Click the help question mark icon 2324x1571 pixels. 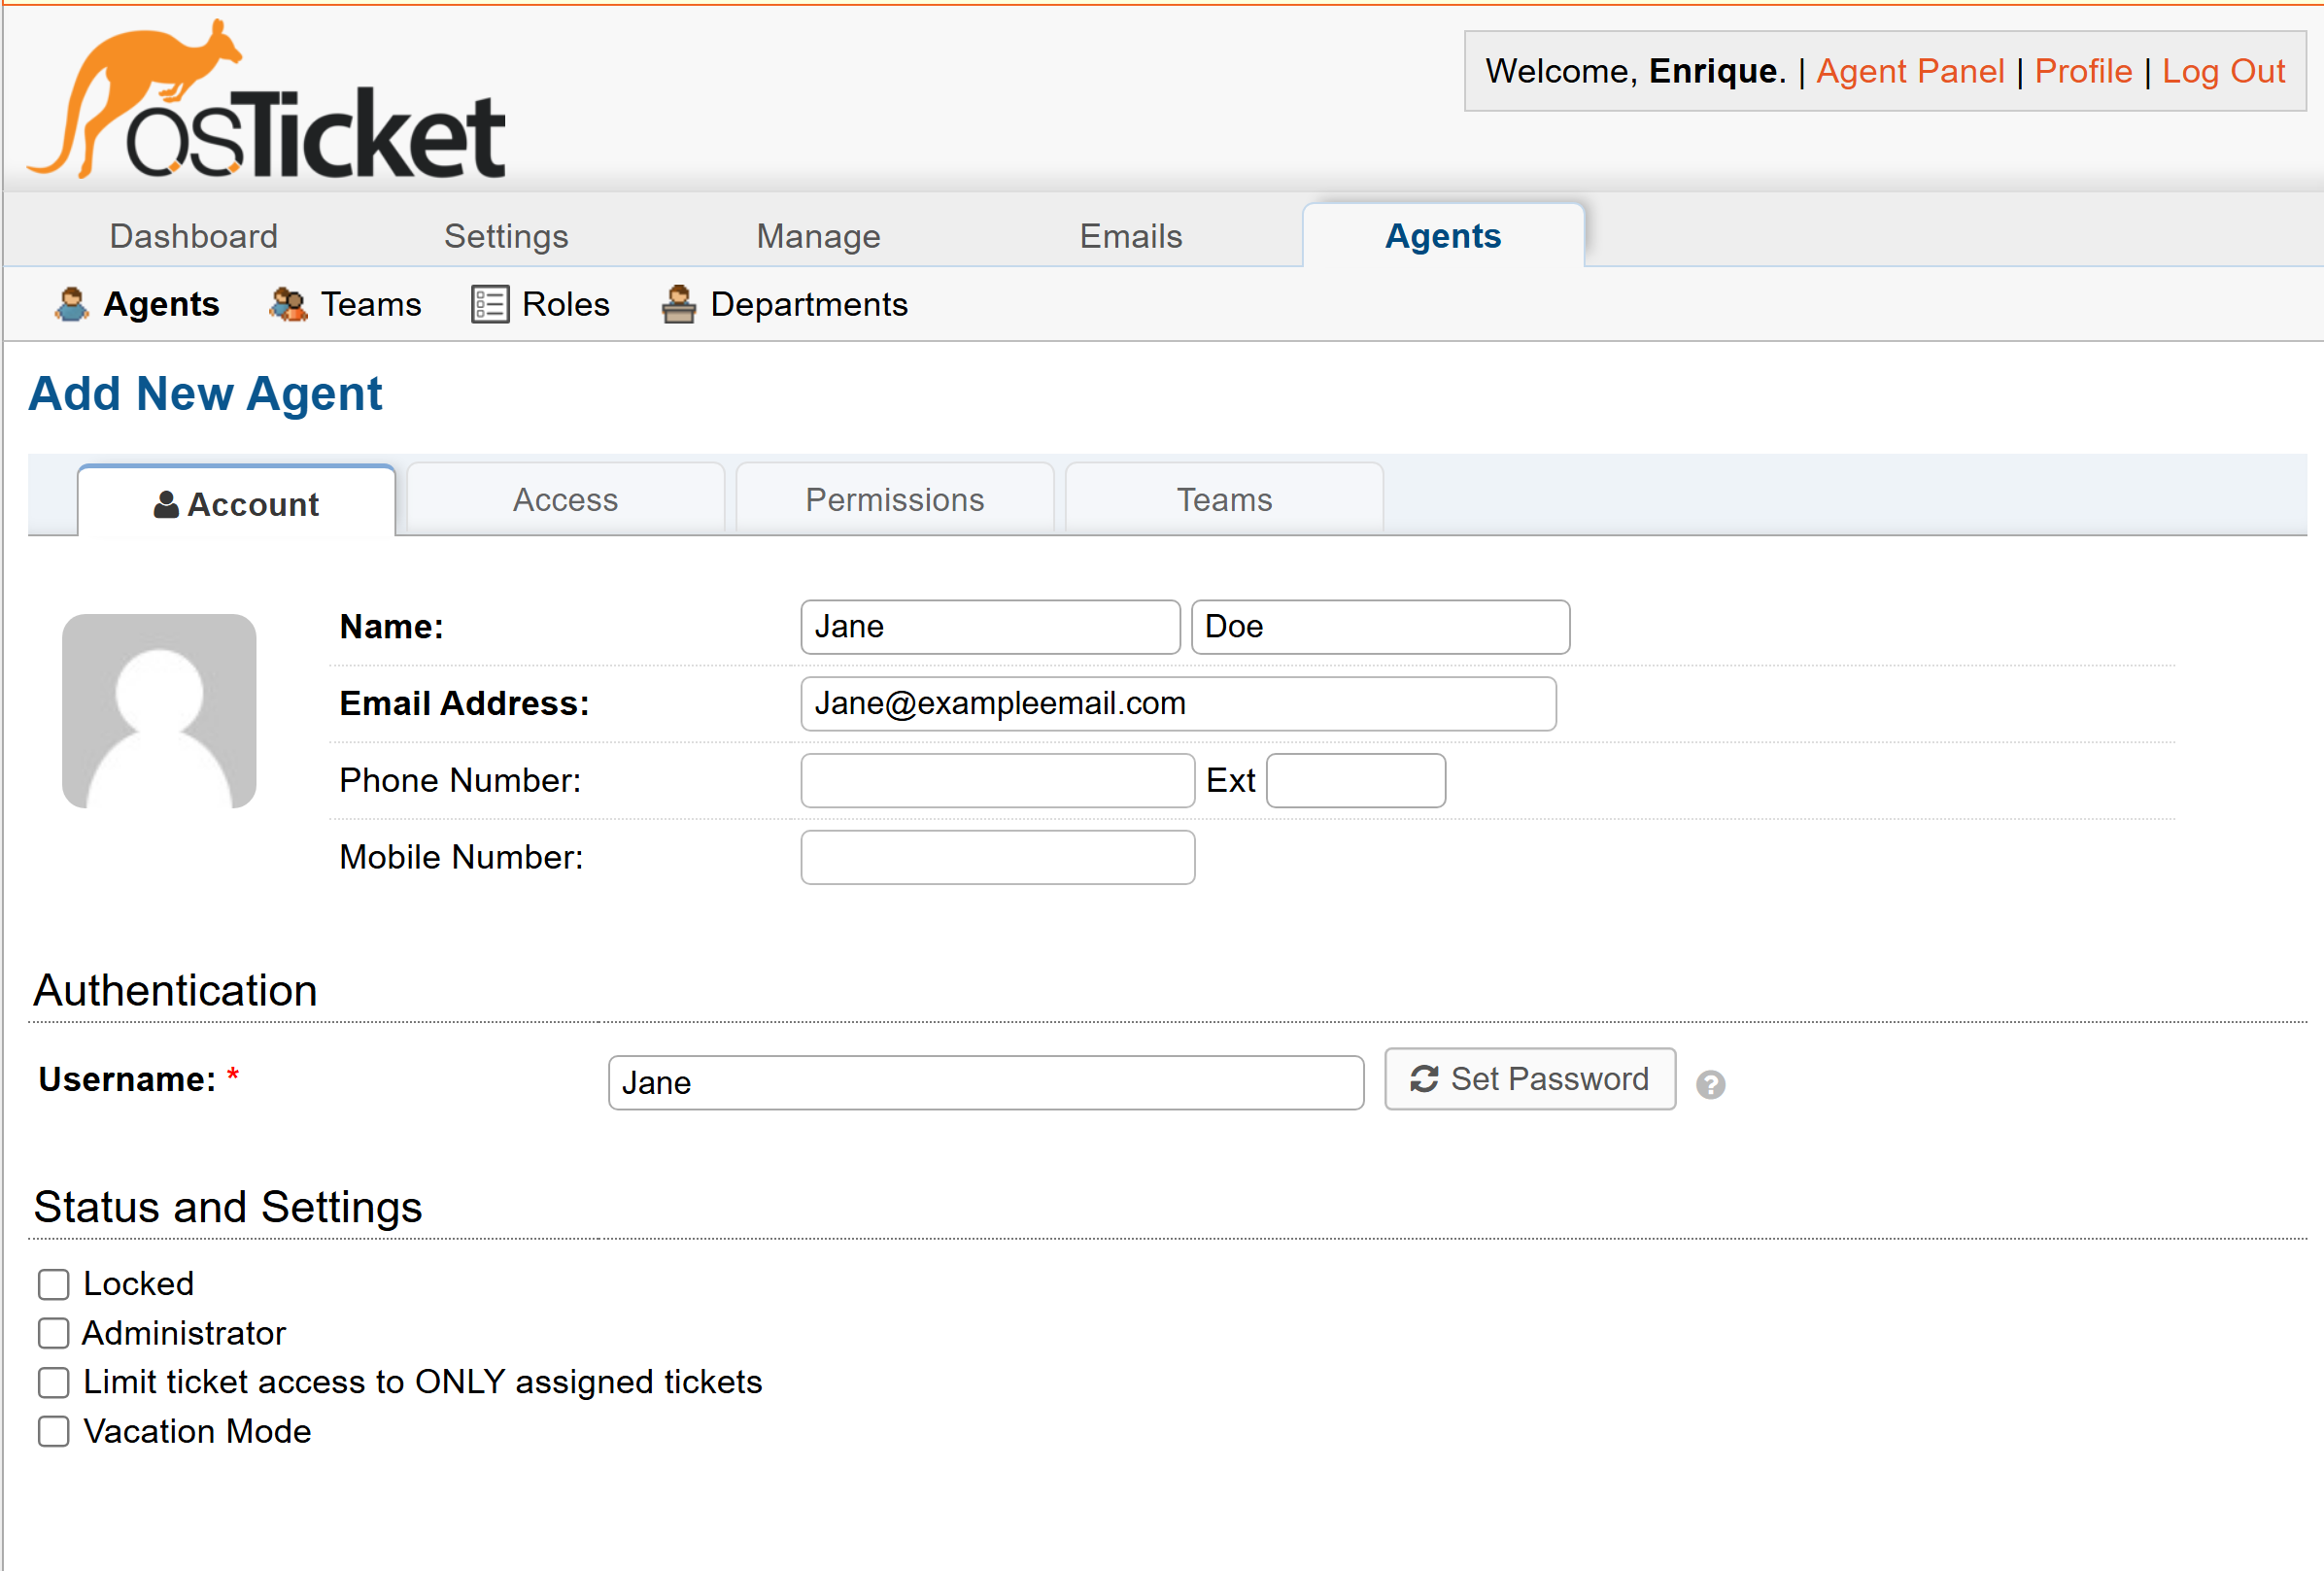click(x=1710, y=1084)
